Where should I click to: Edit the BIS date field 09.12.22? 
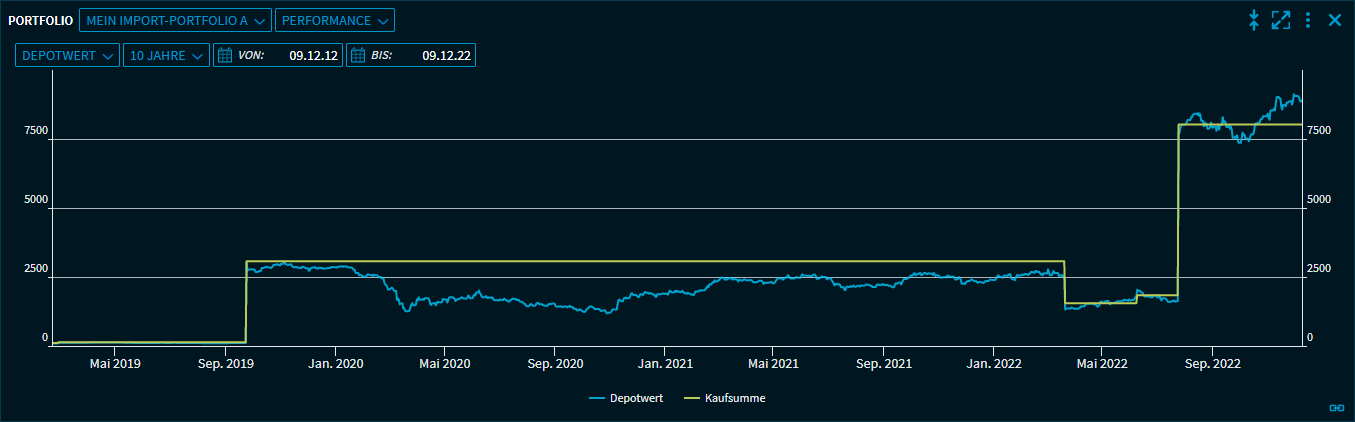pos(446,55)
